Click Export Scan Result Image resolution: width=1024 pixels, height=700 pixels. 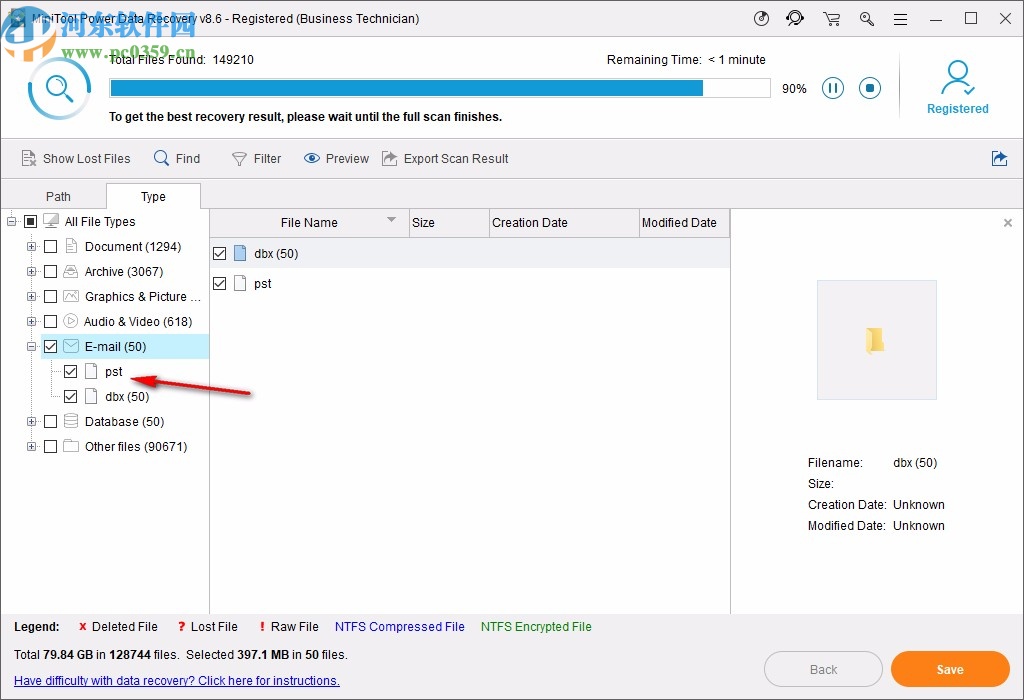pyautogui.click(x=445, y=159)
